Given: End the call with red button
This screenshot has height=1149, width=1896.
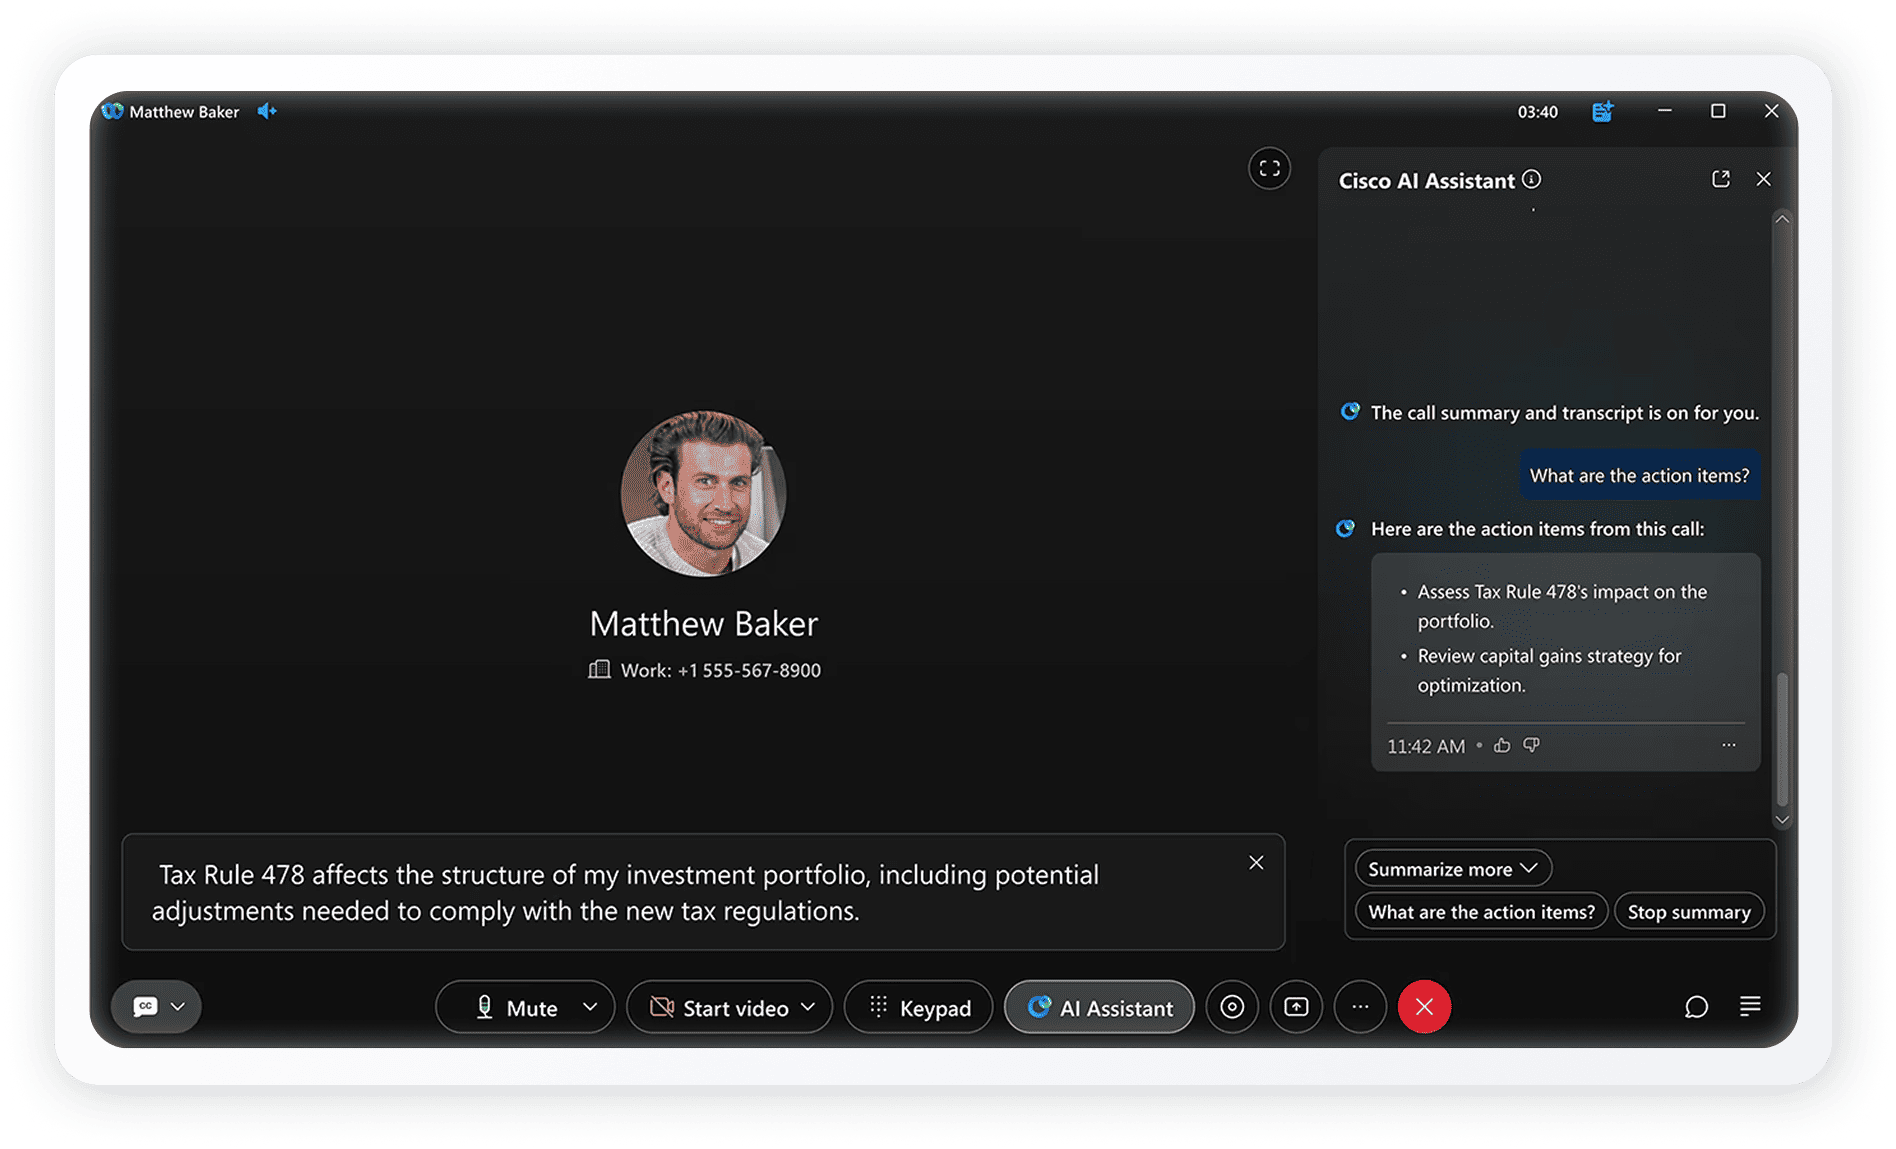Looking at the screenshot, I should click(1424, 1007).
